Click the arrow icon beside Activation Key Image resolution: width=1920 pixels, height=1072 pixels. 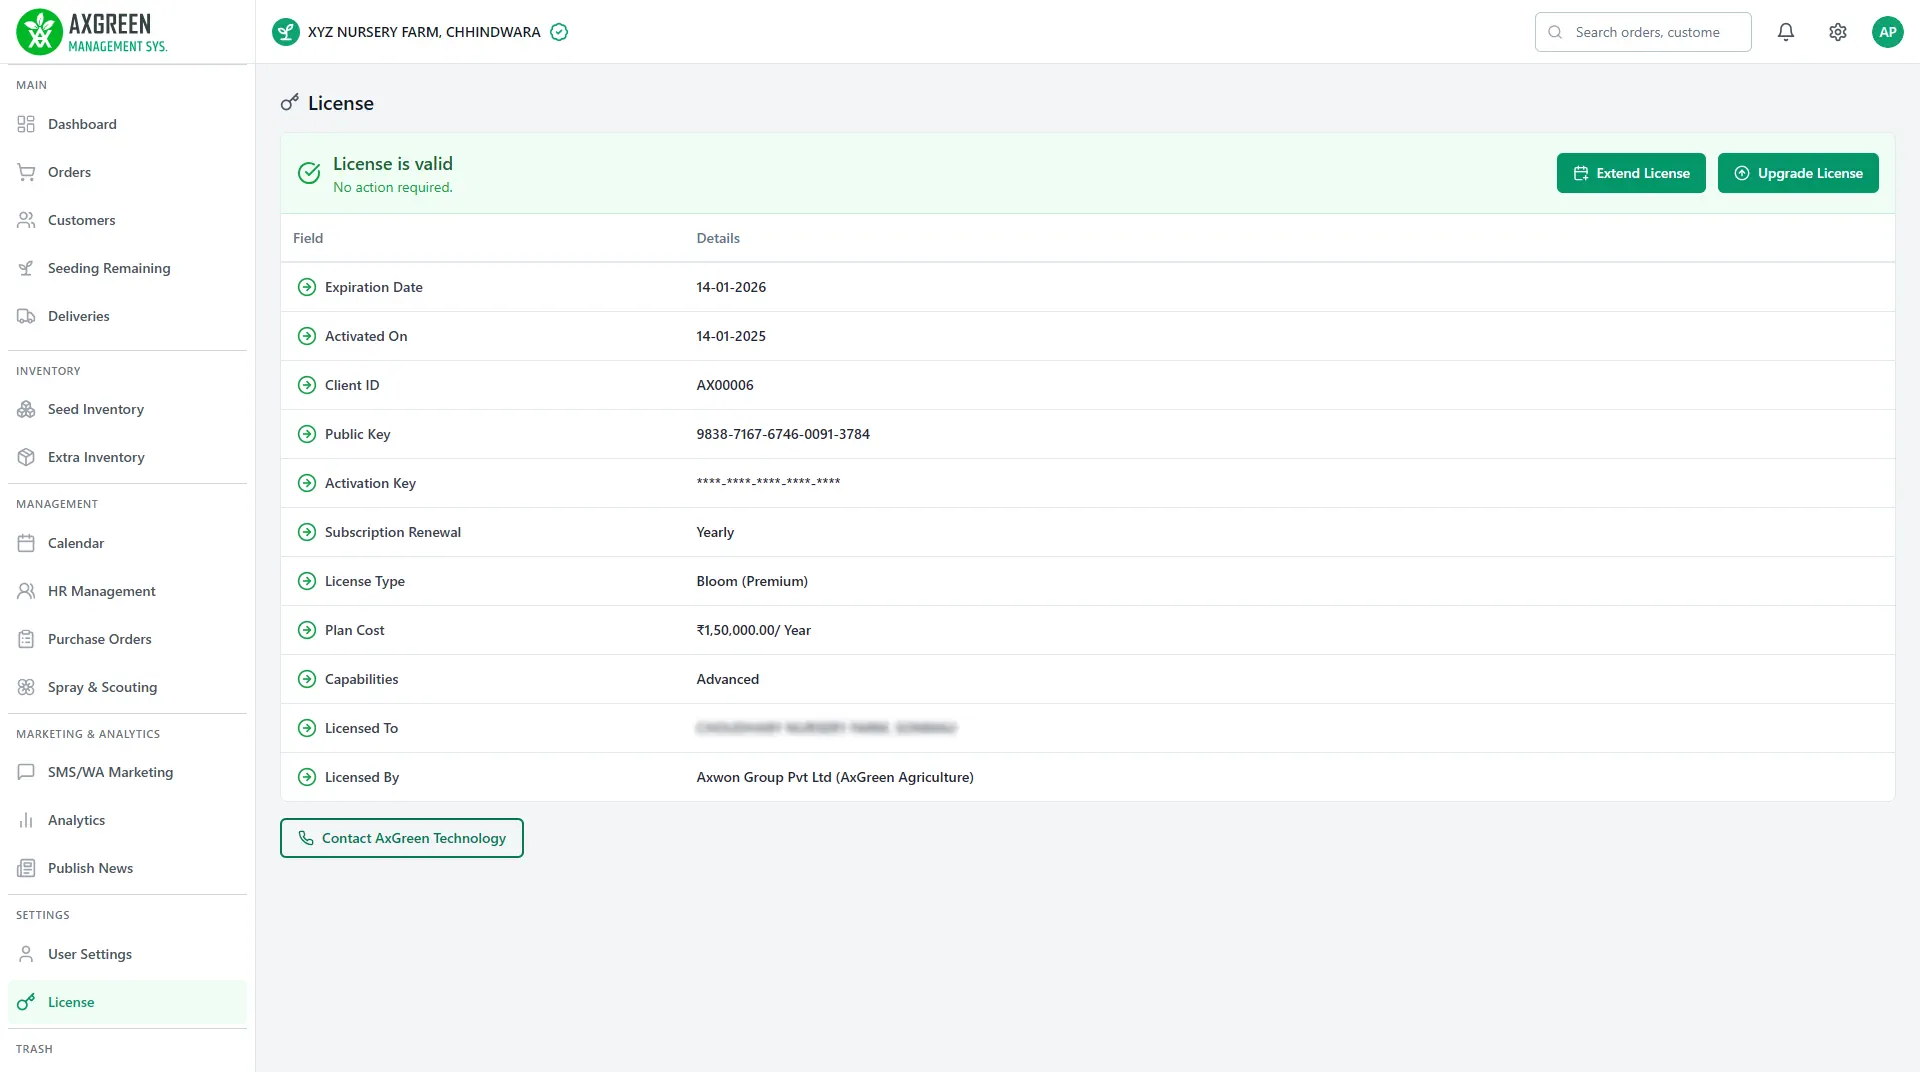307,483
